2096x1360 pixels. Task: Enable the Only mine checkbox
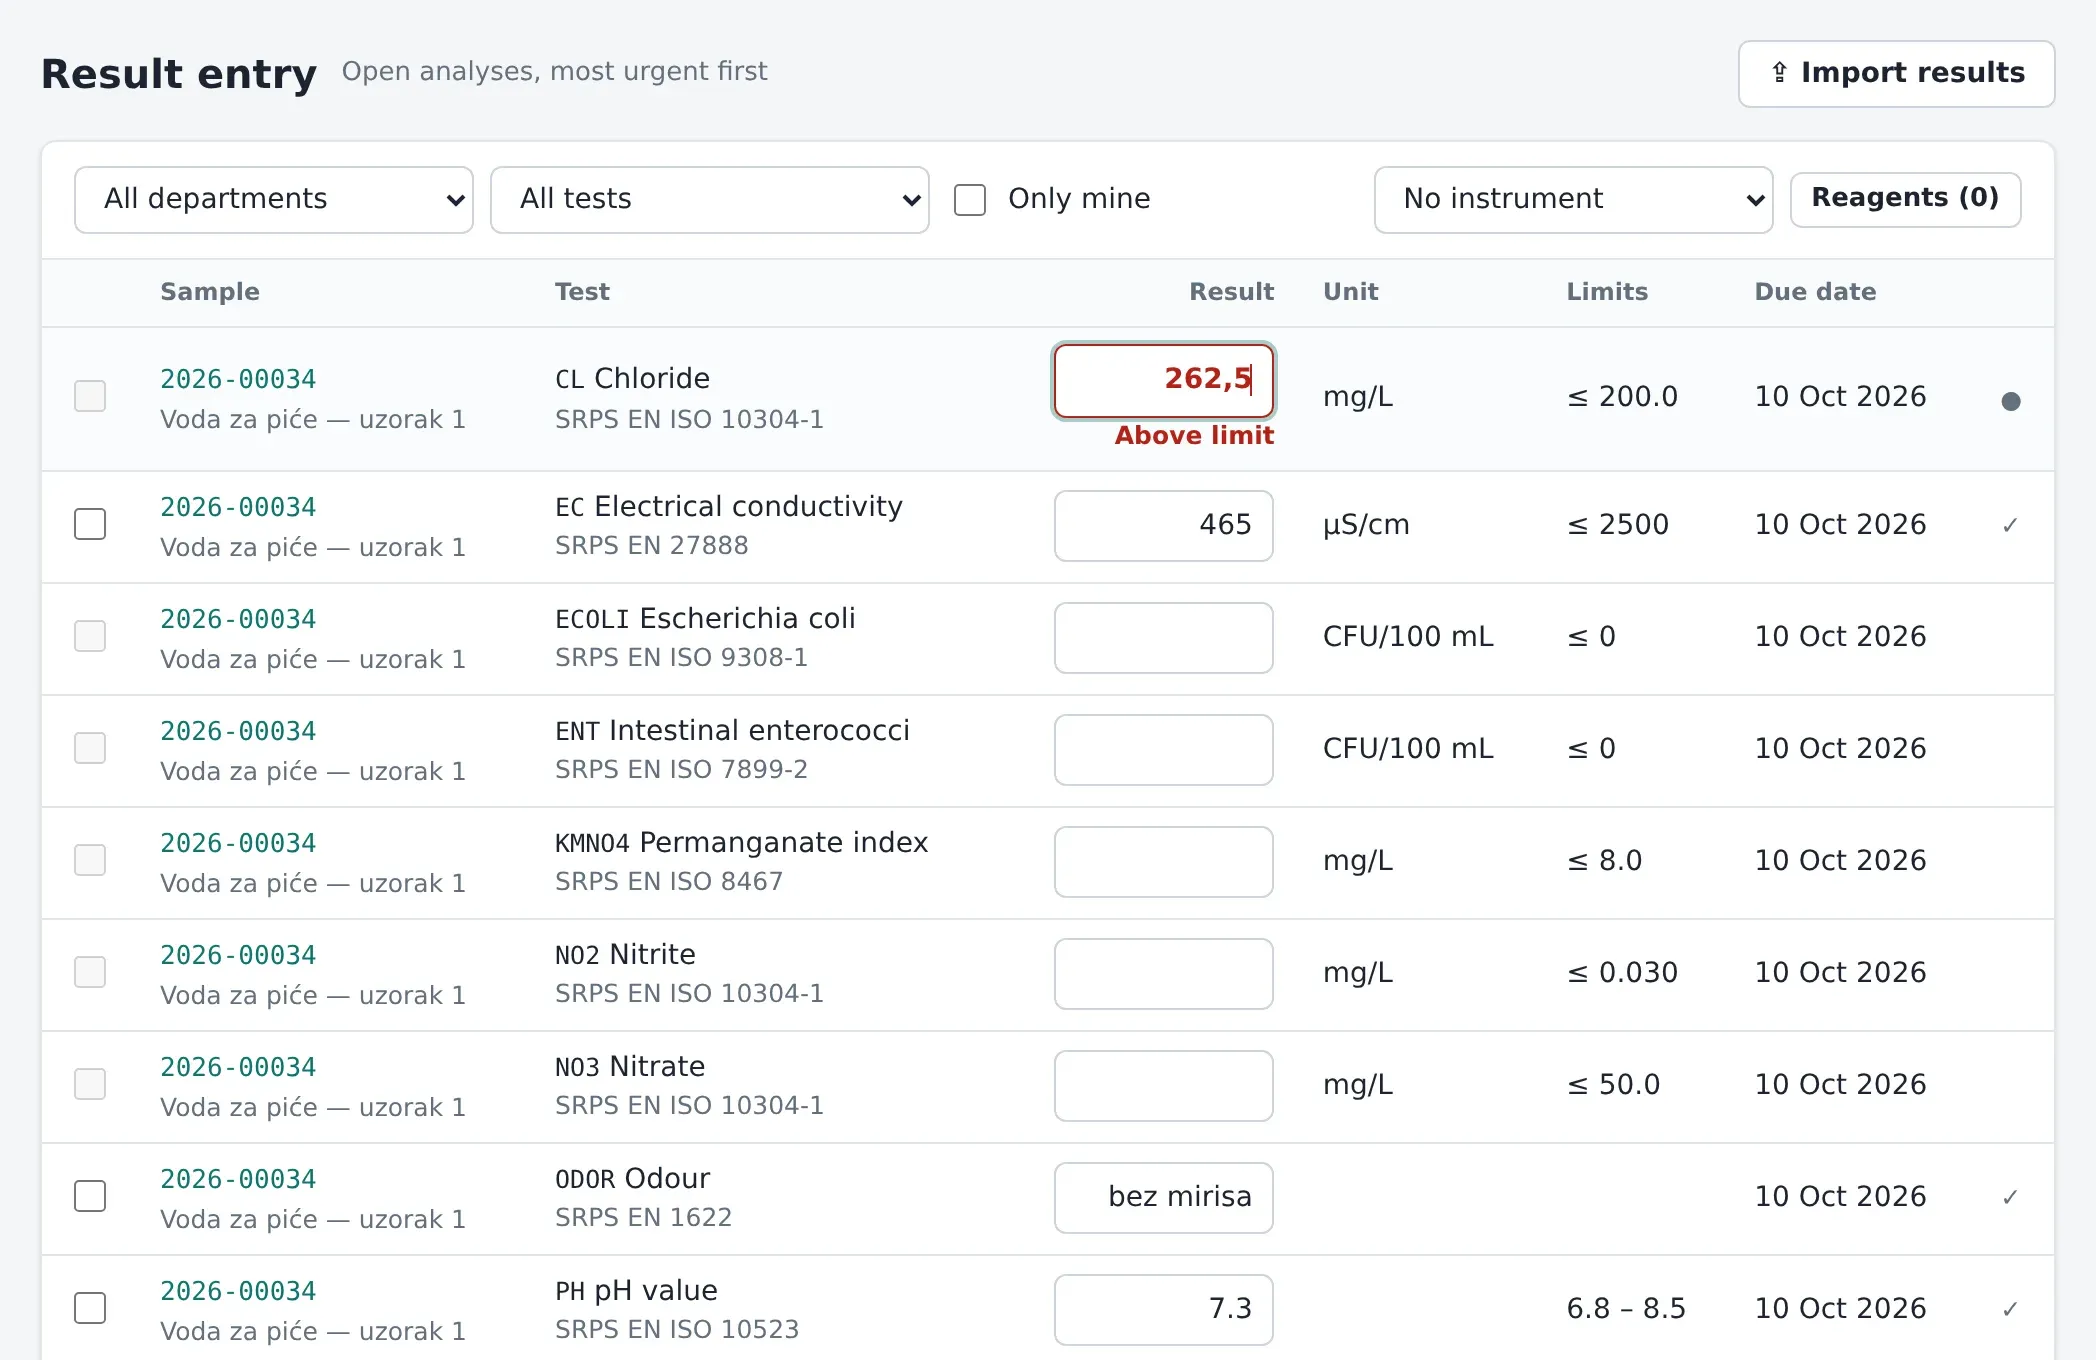pos(970,199)
